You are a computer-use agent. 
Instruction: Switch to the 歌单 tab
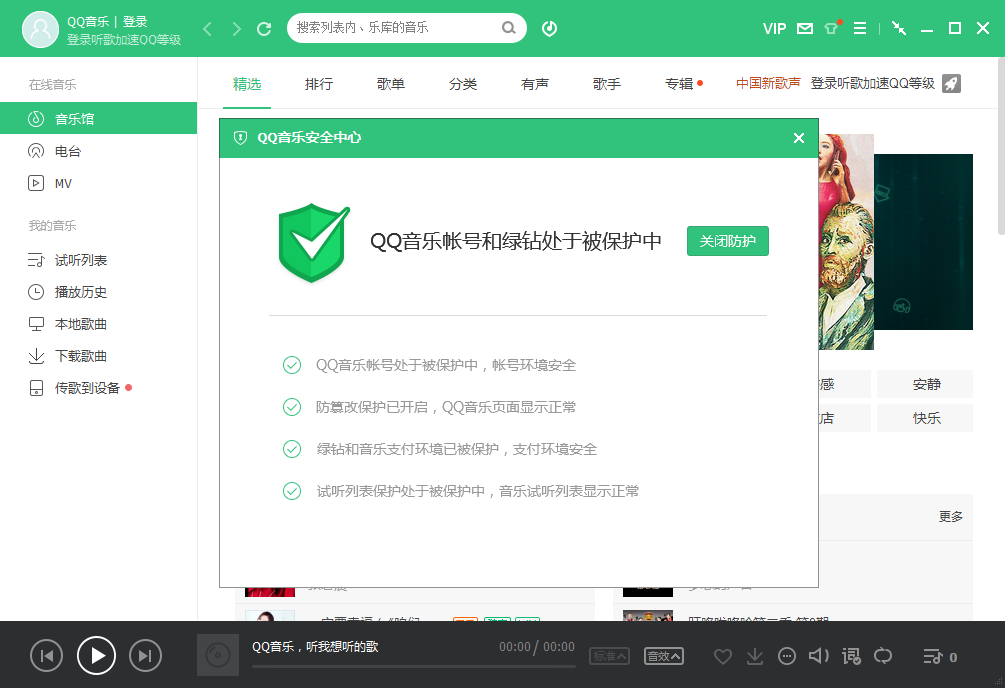tap(390, 84)
